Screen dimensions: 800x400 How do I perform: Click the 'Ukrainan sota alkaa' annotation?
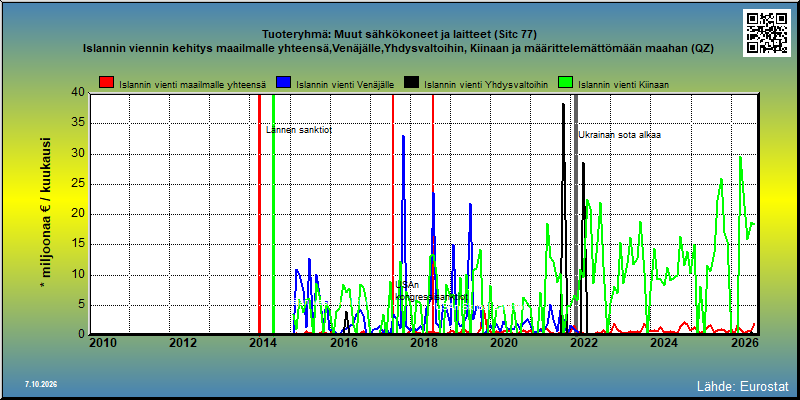point(619,135)
